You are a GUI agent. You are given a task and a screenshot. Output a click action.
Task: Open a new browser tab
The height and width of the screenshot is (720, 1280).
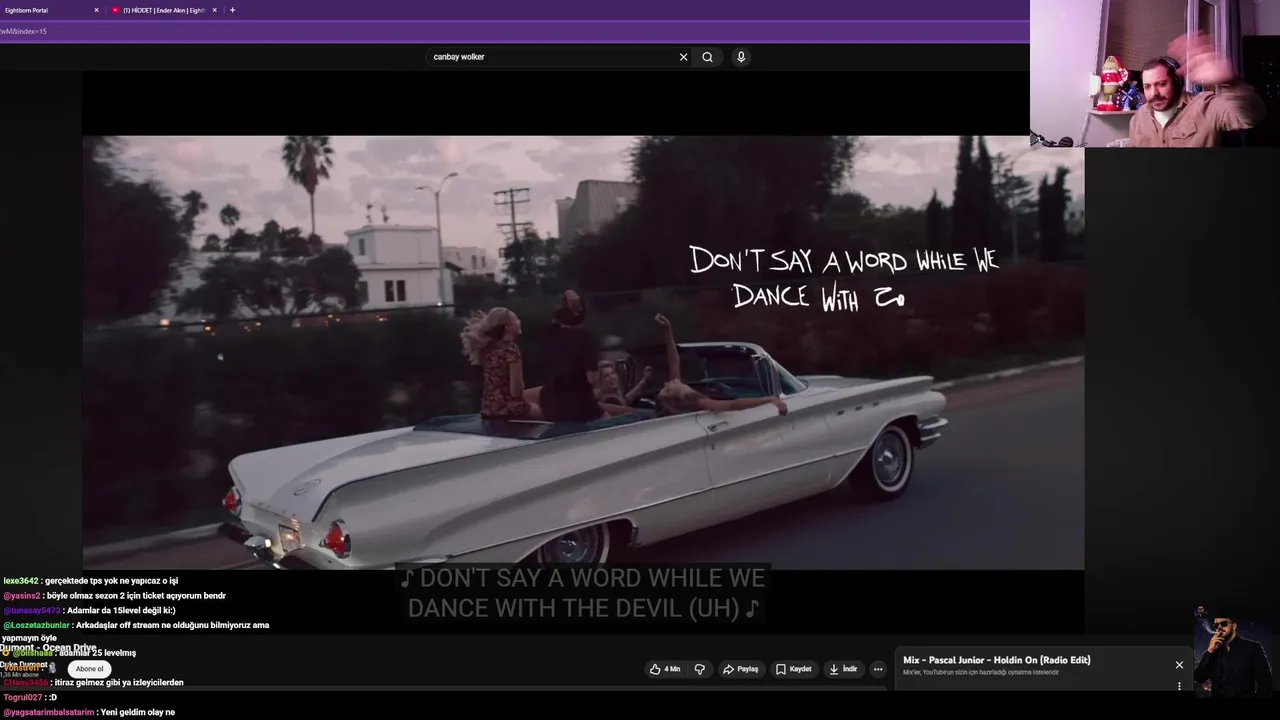233,10
